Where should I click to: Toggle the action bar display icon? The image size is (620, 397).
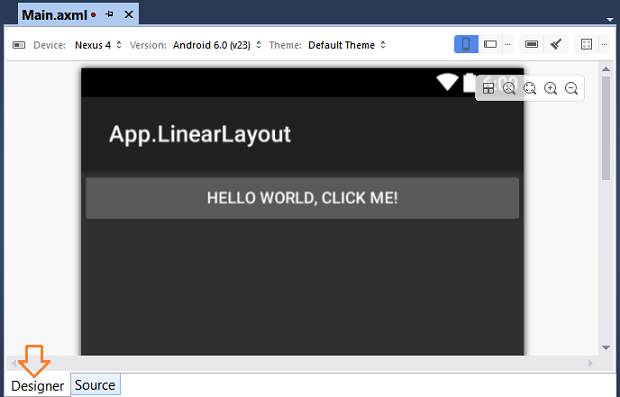[x=531, y=44]
